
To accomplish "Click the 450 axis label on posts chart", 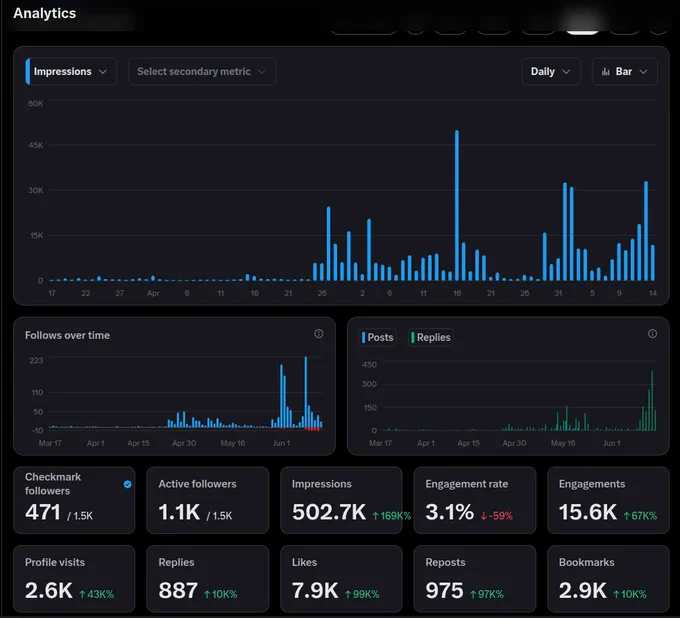I will [x=369, y=364].
